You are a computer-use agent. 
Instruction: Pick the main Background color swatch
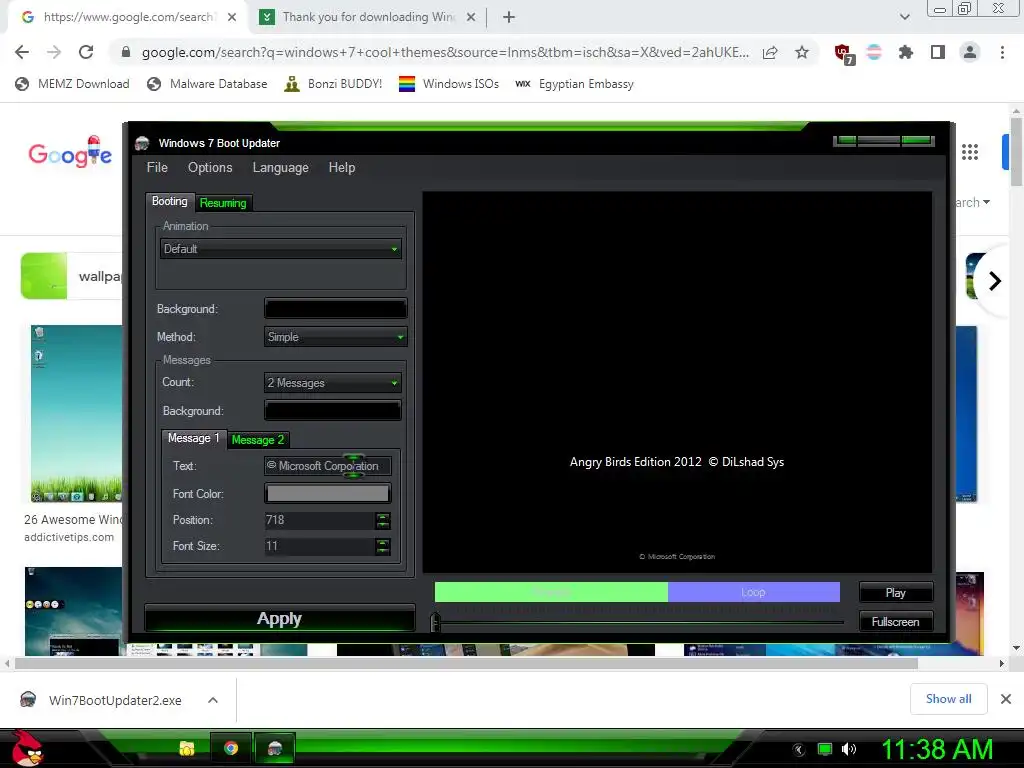click(x=336, y=308)
